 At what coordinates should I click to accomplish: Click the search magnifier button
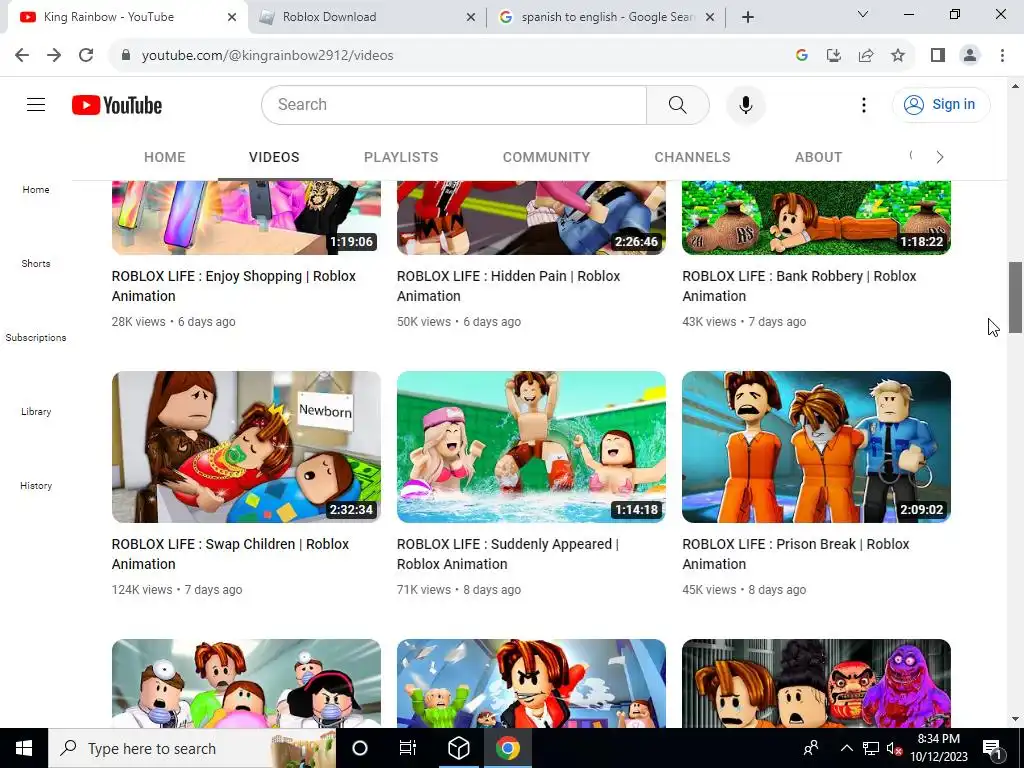click(677, 104)
